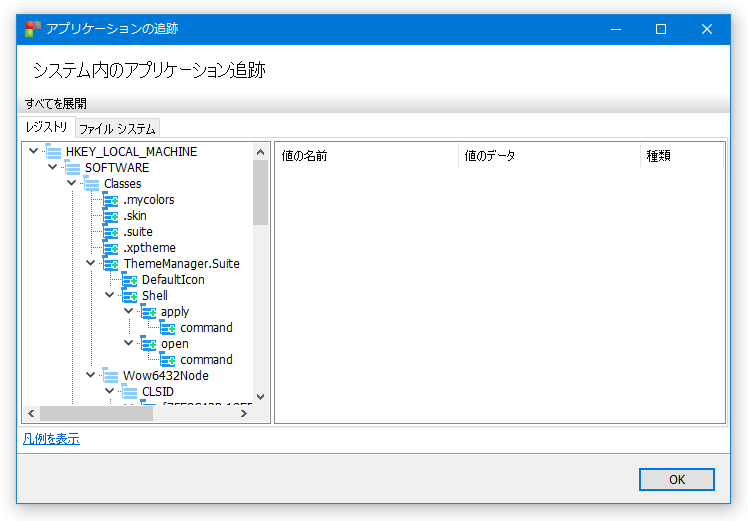This screenshot has height=521, width=748.
Task: Switch to the レジストリ tab
Action: pyautogui.click(x=46, y=127)
